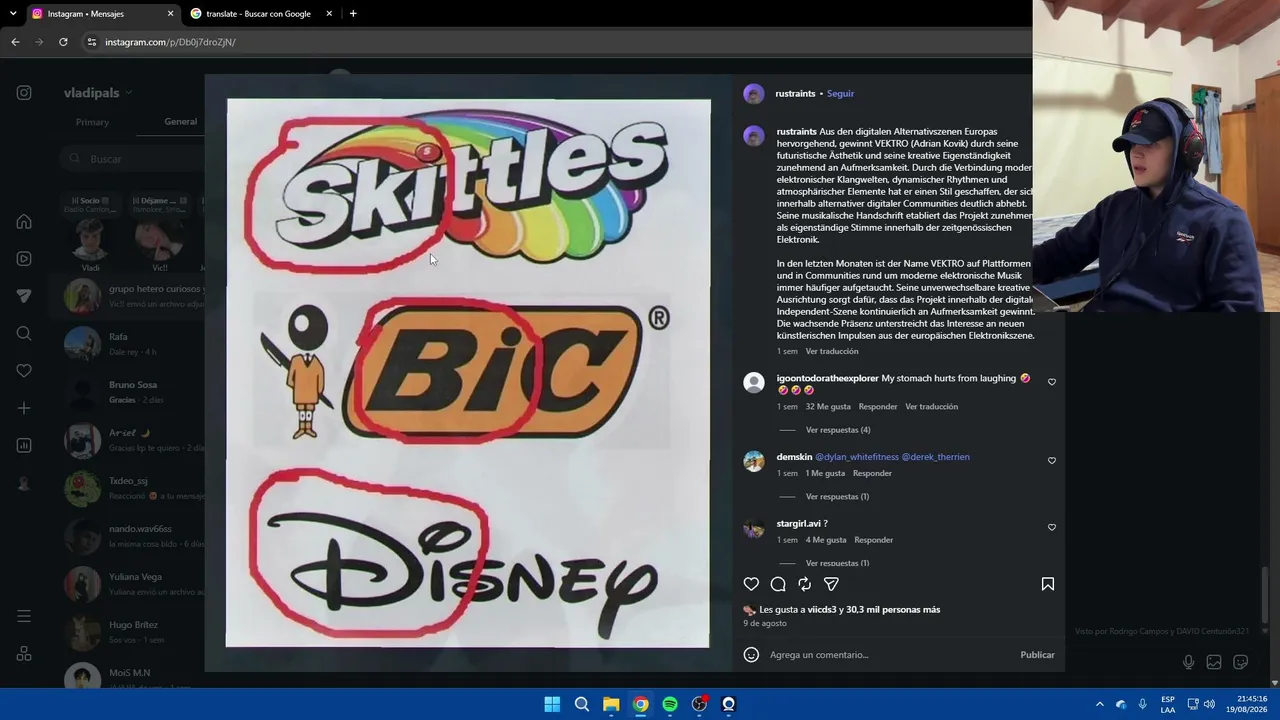Click the Create plus icon in sidebar
Screen dimensions: 1280x720
(24, 408)
